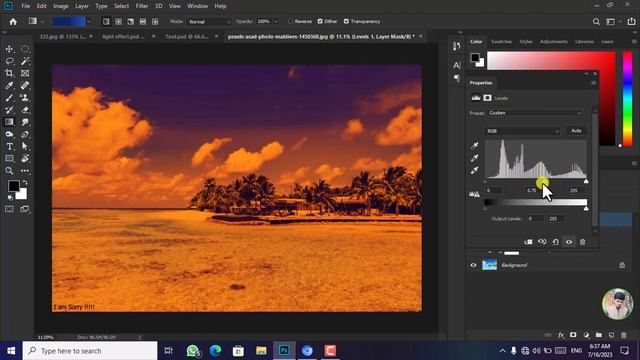Select the Pen tool
Viewport: 640px width, 360px height.
coord(25,134)
